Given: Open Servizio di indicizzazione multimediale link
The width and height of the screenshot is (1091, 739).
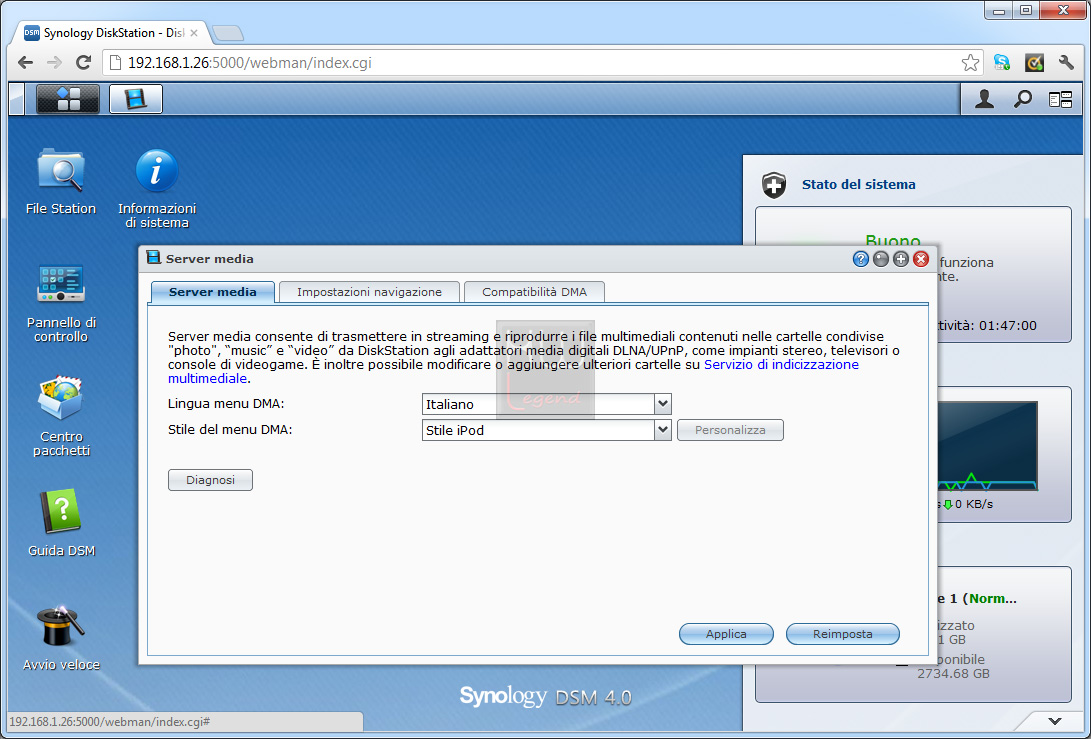Looking at the screenshot, I should pos(781,365).
